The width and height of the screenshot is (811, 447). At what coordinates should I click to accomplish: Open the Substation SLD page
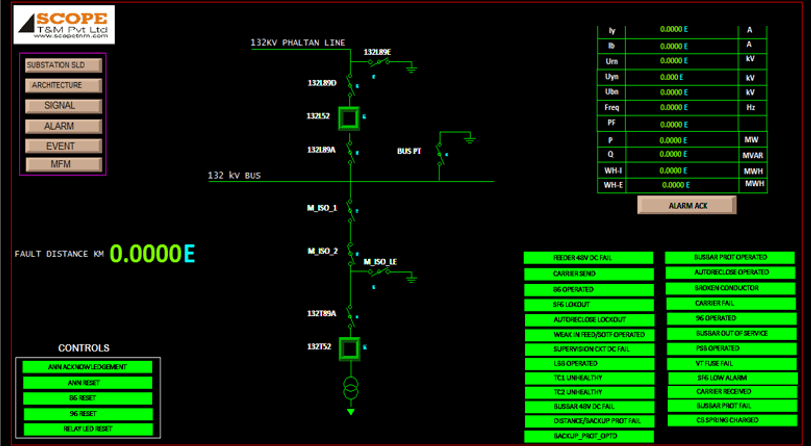point(63,65)
